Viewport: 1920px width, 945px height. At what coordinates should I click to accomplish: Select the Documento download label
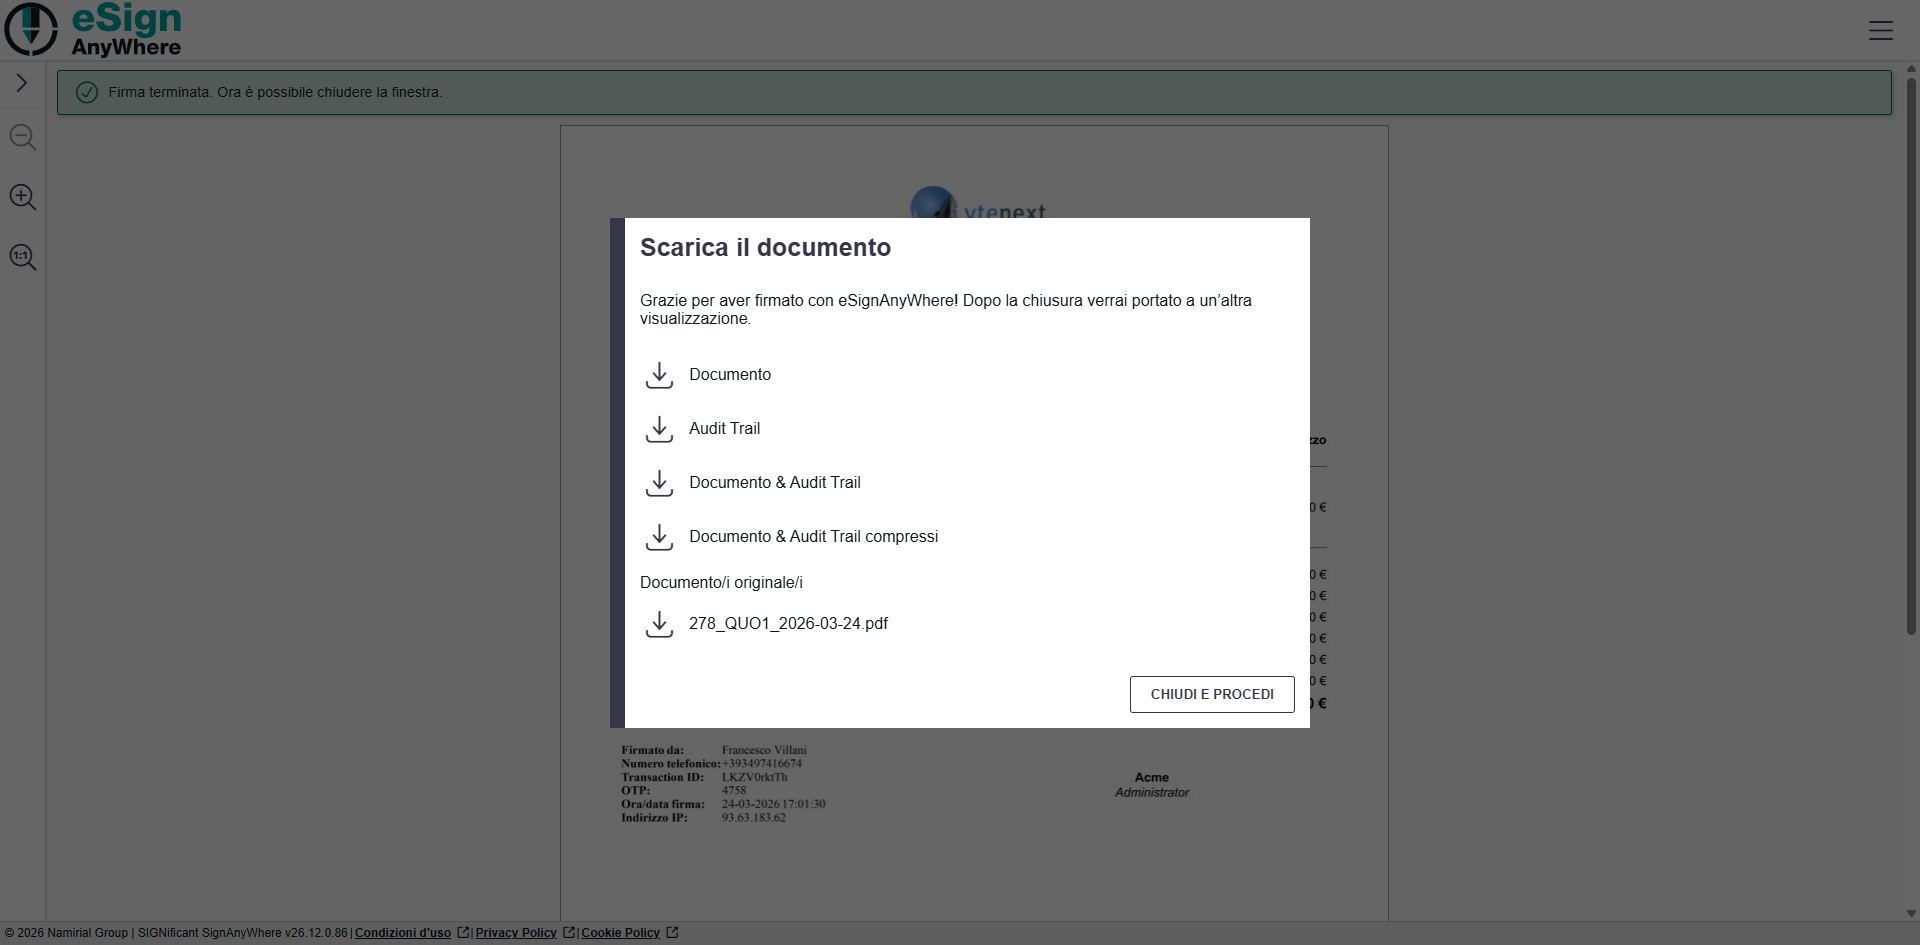click(730, 374)
